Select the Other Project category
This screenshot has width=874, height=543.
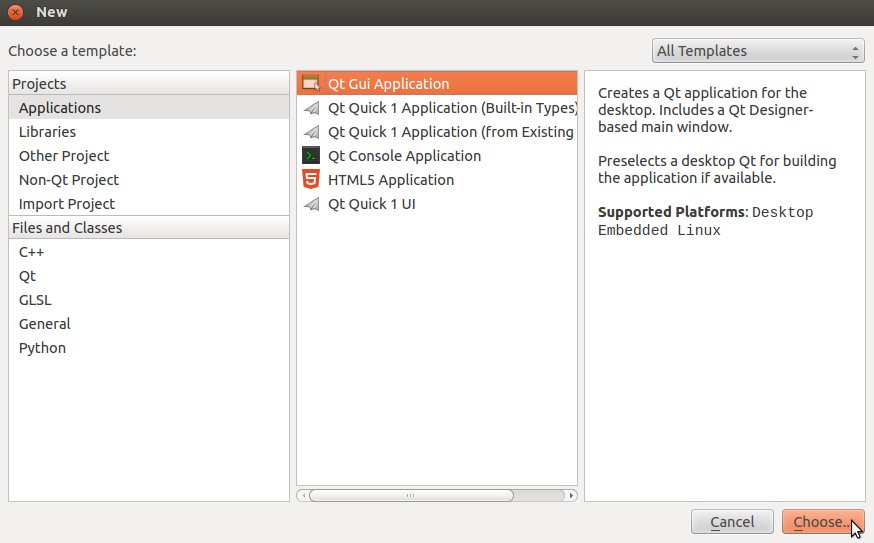coord(149,156)
